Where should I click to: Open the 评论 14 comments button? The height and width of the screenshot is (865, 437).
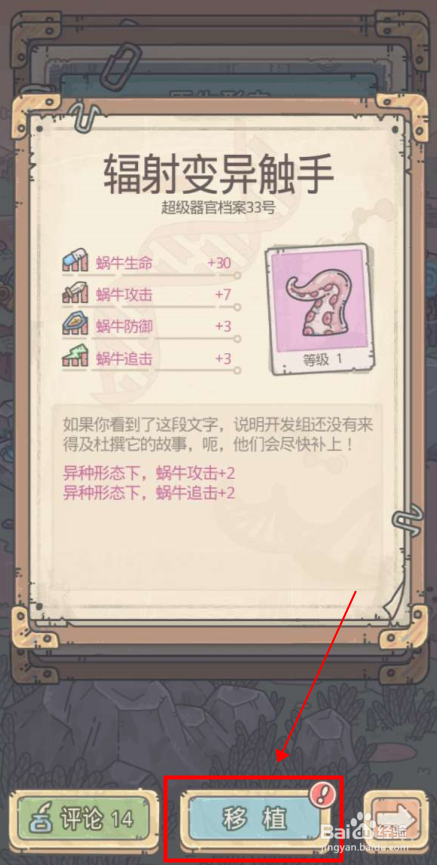(83, 819)
